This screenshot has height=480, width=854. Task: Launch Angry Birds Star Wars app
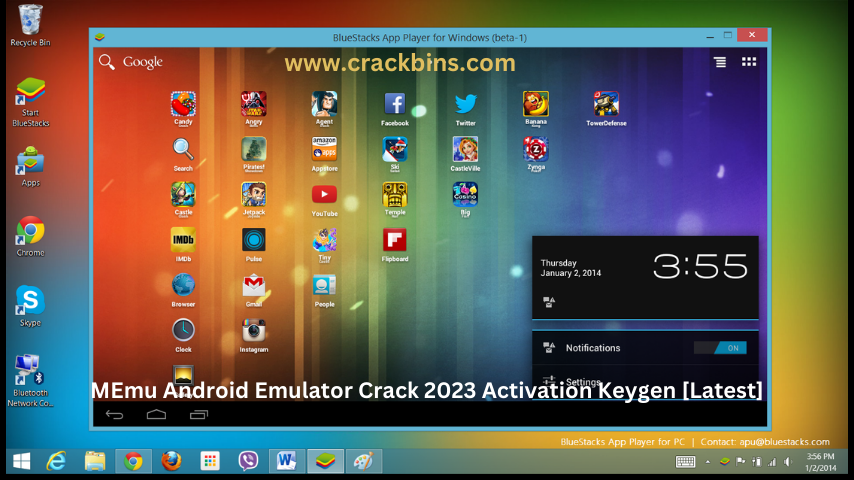tap(254, 105)
